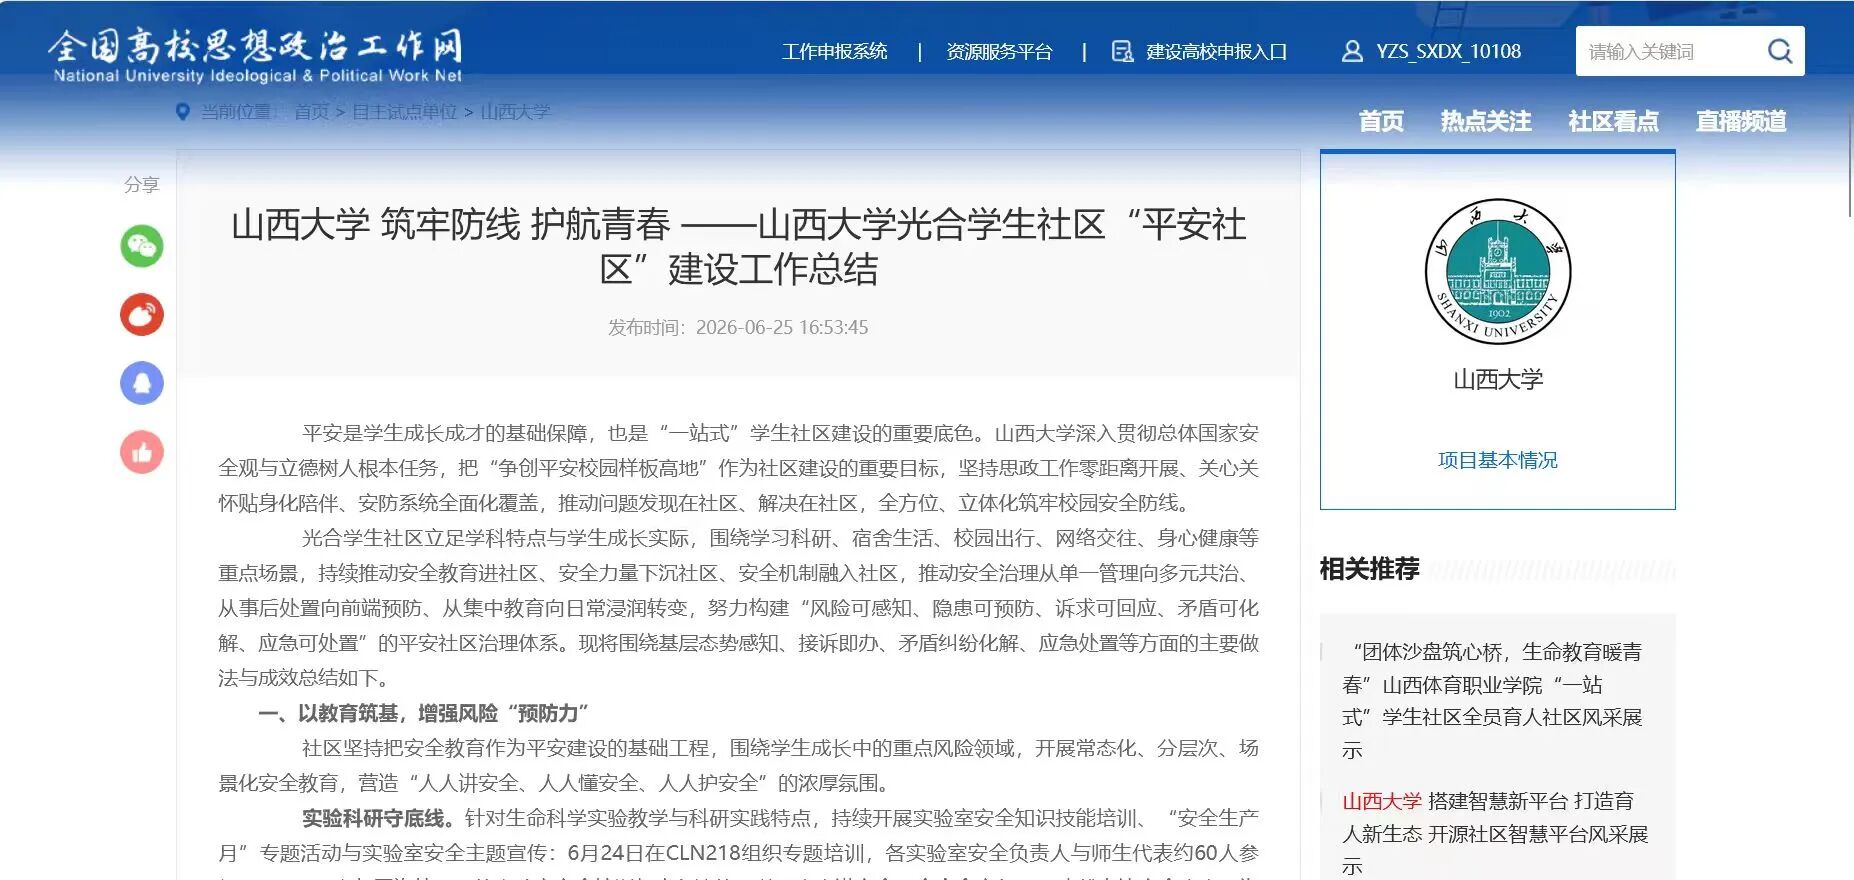Viewport: 1854px width, 880px height.
Task: Open 资源服务平台 link
Action: point(999,51)
